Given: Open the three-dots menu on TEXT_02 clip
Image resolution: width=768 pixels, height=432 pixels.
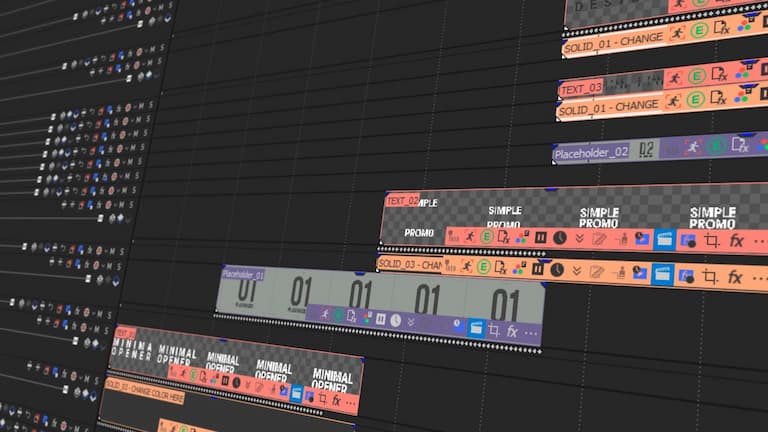Looking at the screenshot, I should [x=758, y=242].
